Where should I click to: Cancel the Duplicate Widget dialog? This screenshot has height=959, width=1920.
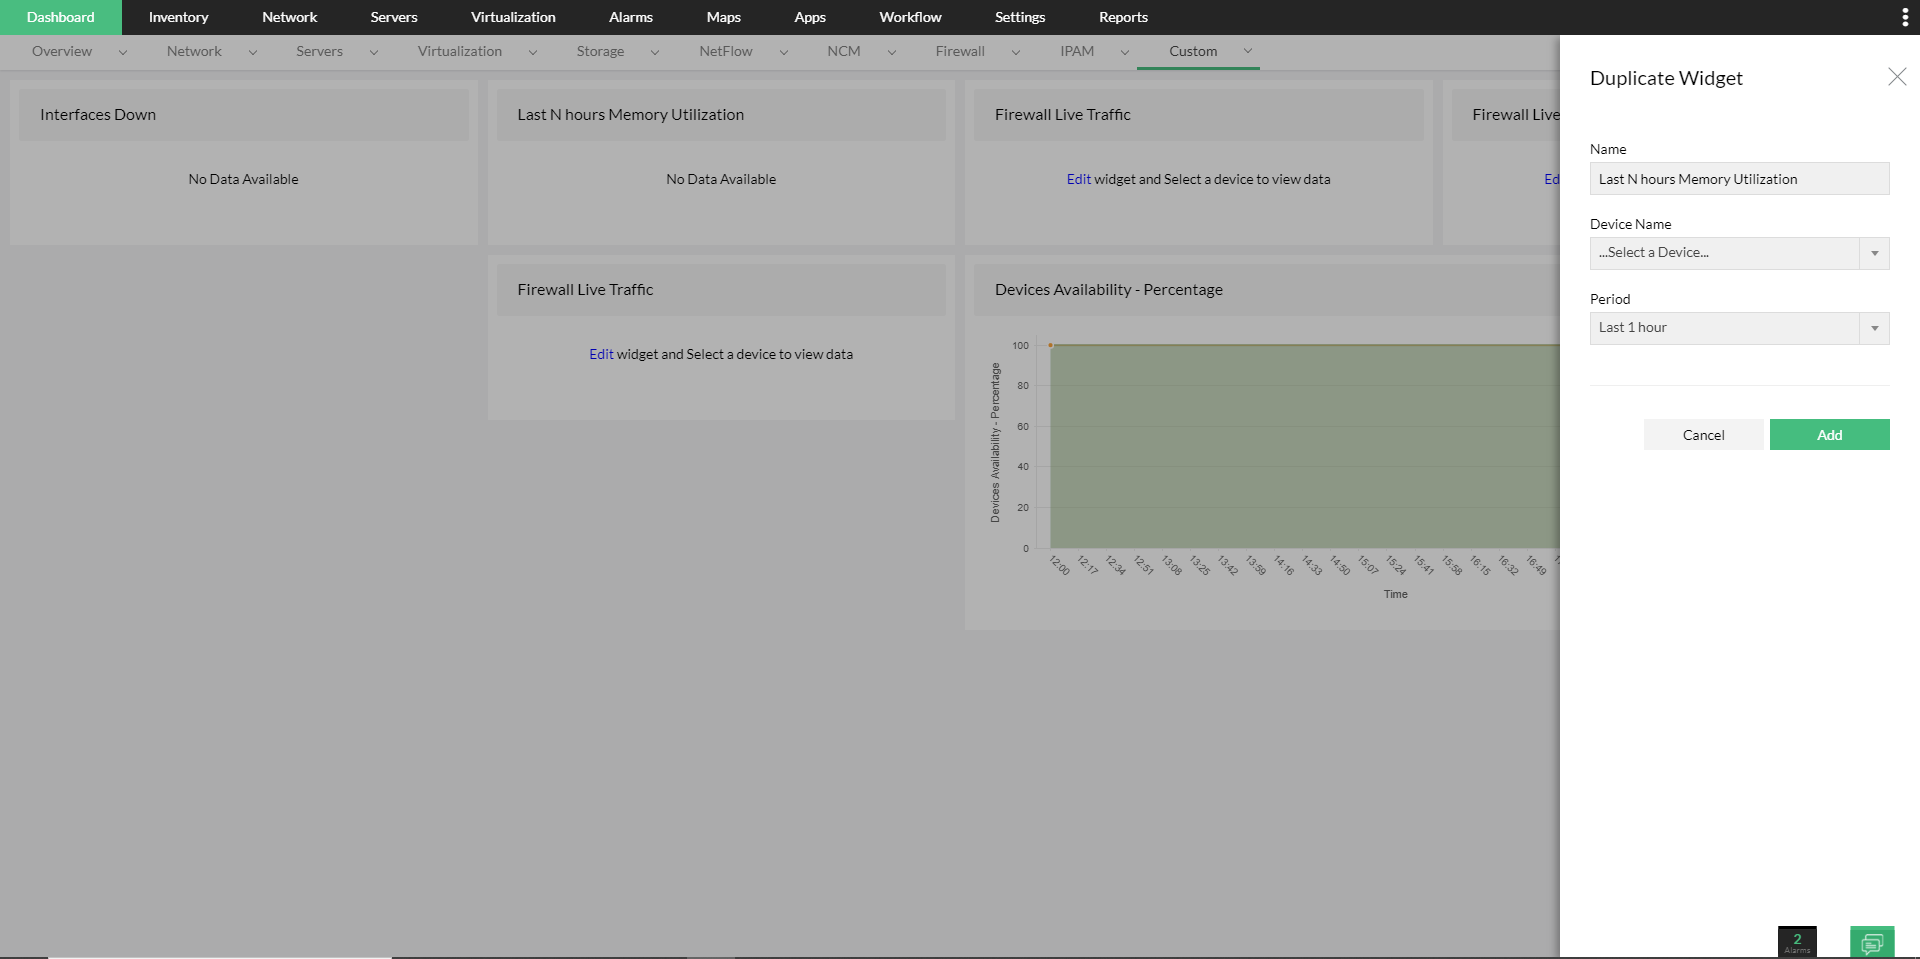1704,435
